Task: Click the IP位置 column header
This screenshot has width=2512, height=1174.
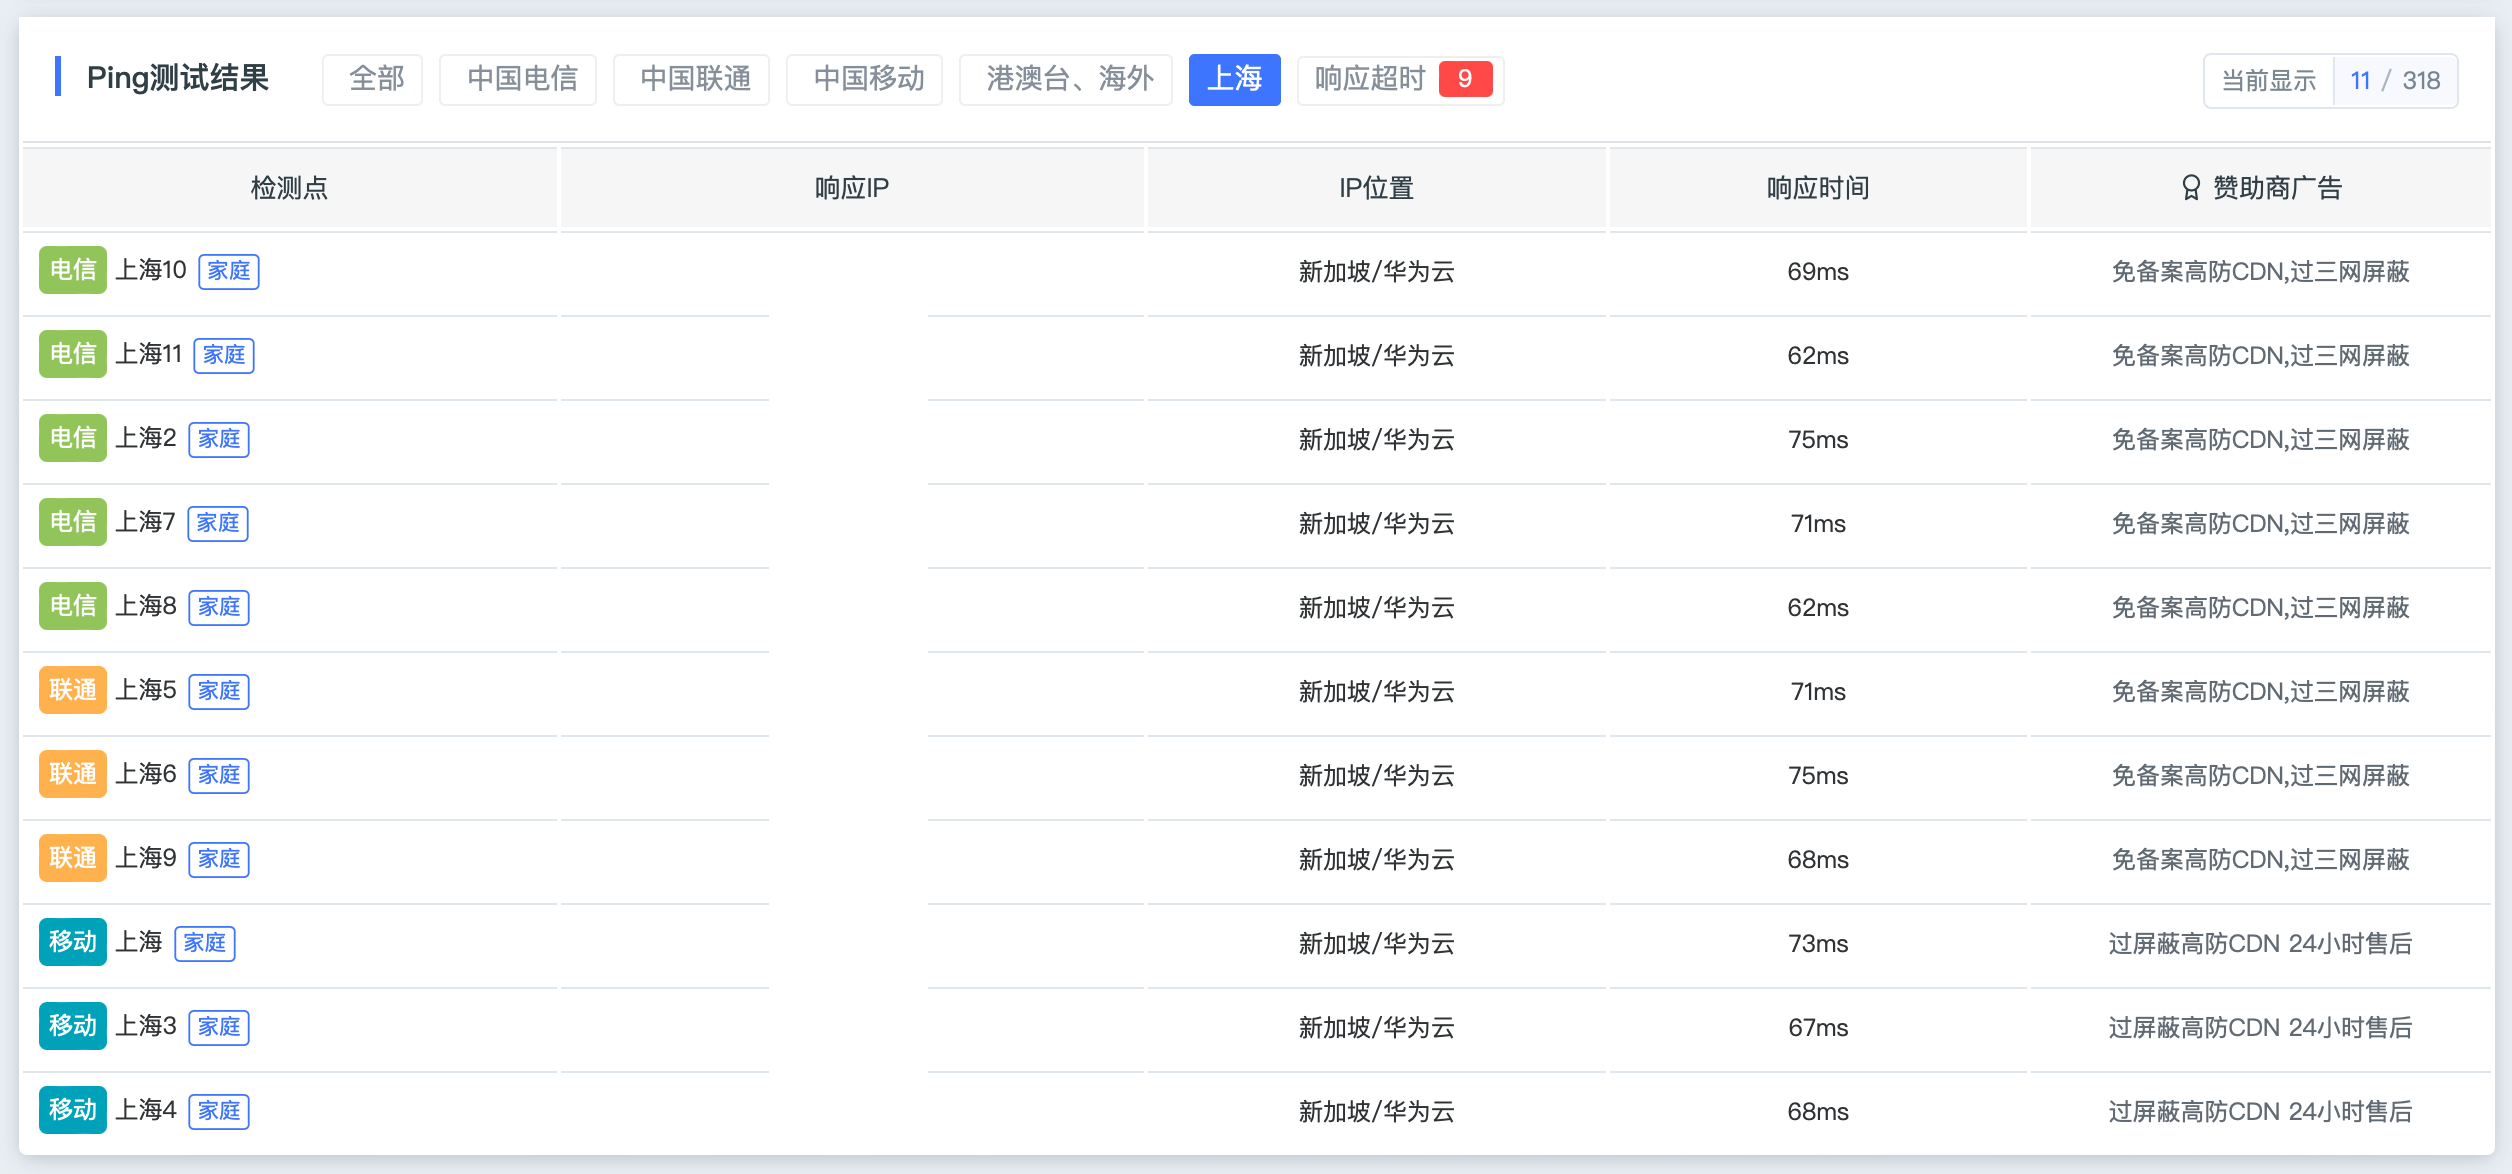Action: click(x=1377, y=188)
